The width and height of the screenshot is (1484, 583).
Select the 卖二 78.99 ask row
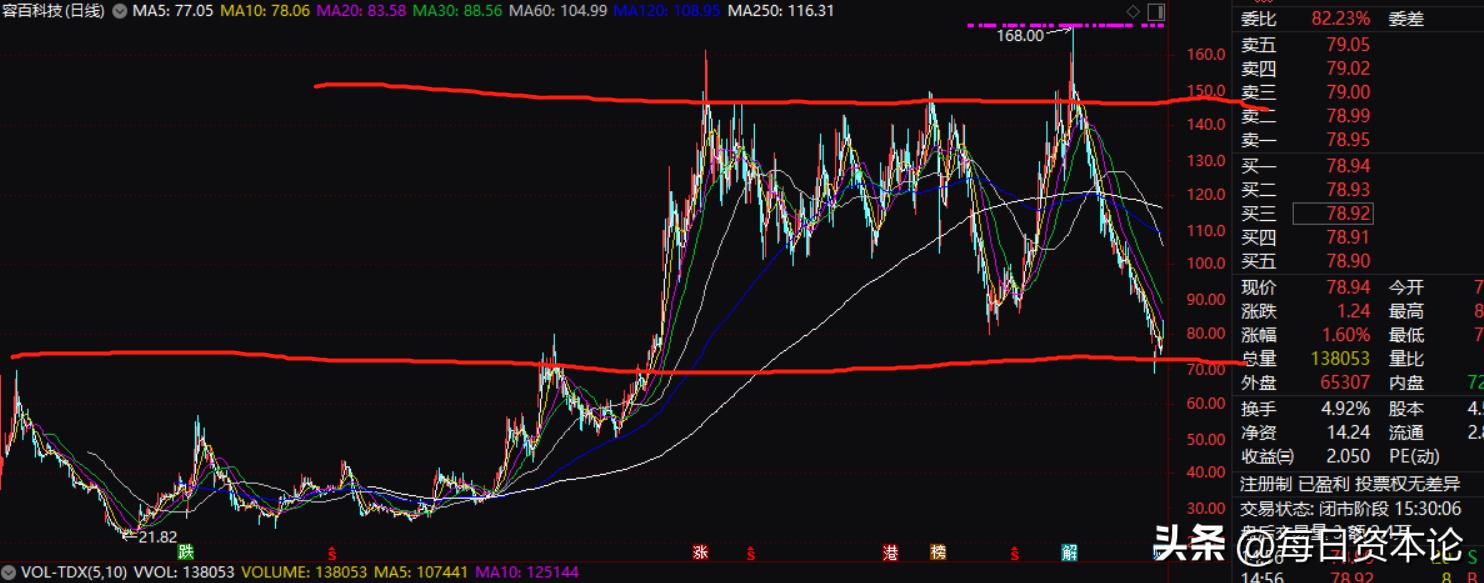coord(1306,116)
